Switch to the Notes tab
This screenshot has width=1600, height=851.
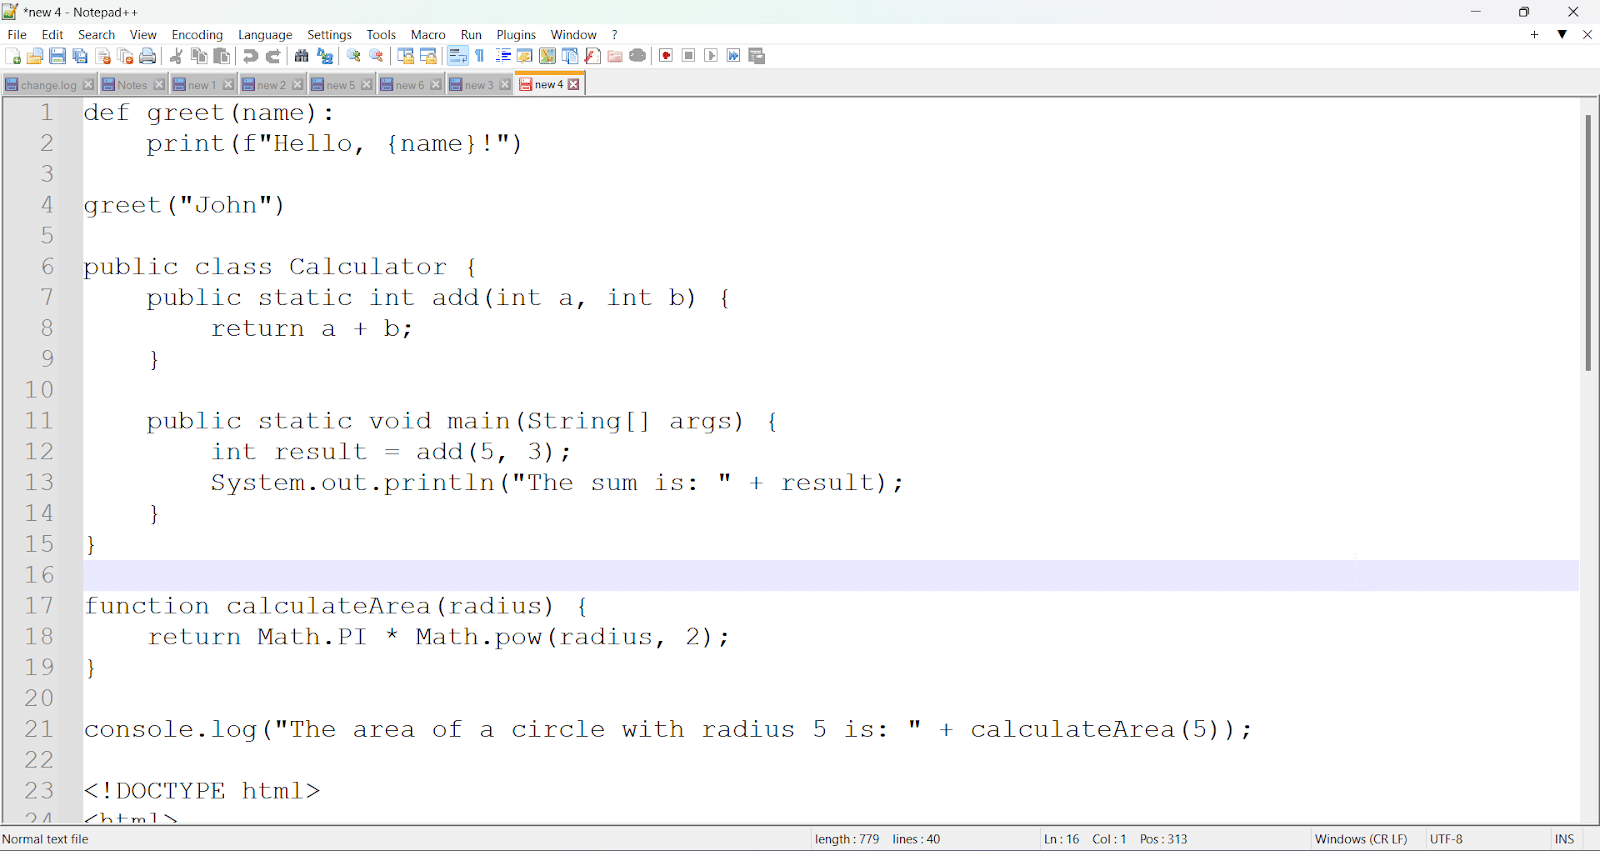point(132,85)
